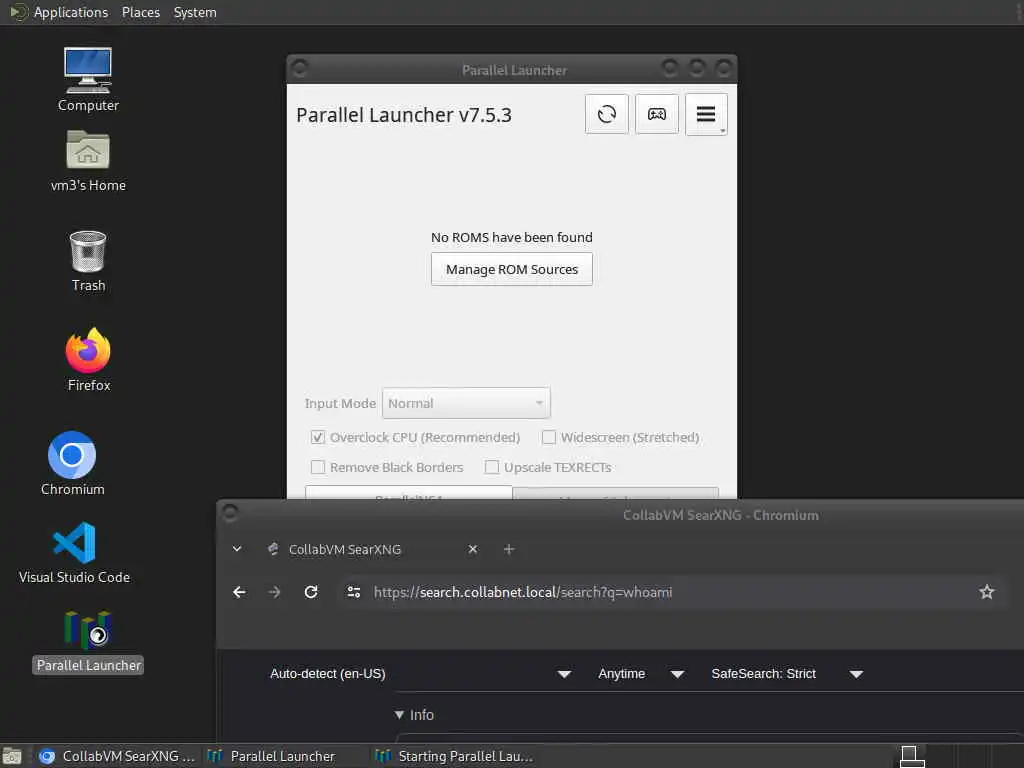1024x768 pixels.
Task: Collapse the Info section
Action: [414, 714]
